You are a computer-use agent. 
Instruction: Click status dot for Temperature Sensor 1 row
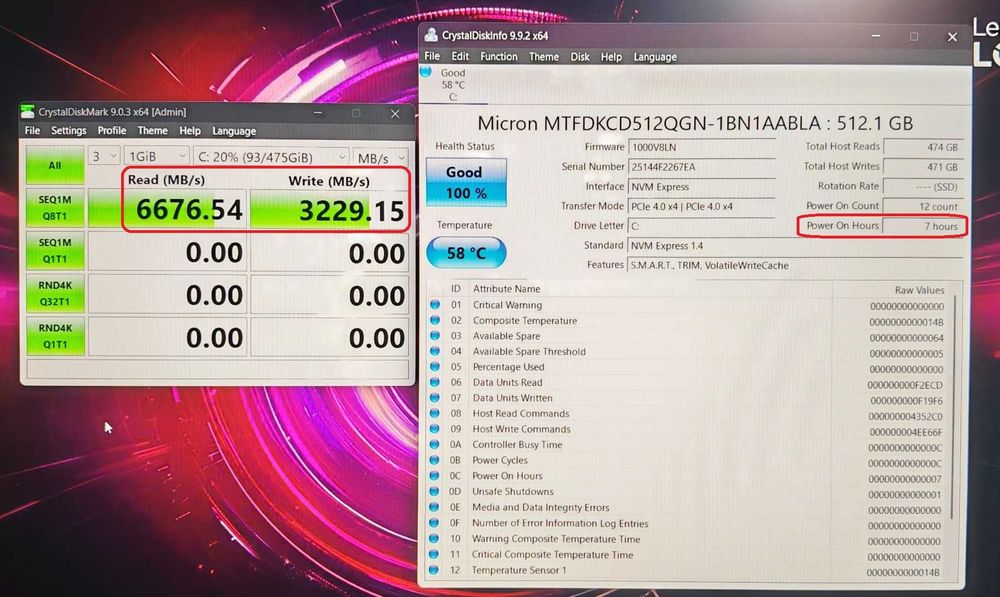[434, 570]
